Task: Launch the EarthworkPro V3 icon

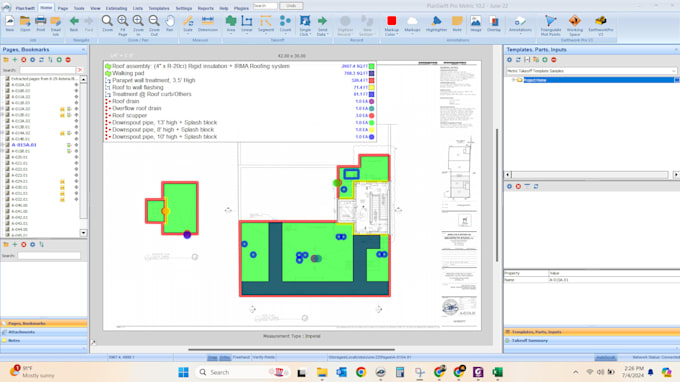Action: pos(601,25)
